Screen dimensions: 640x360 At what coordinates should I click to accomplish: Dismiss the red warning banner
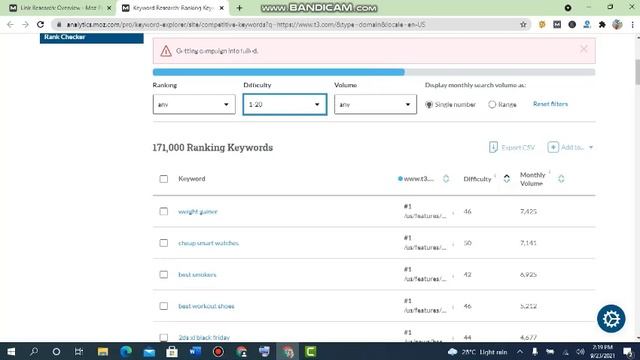pyautogui.click(x=584, y=49)
